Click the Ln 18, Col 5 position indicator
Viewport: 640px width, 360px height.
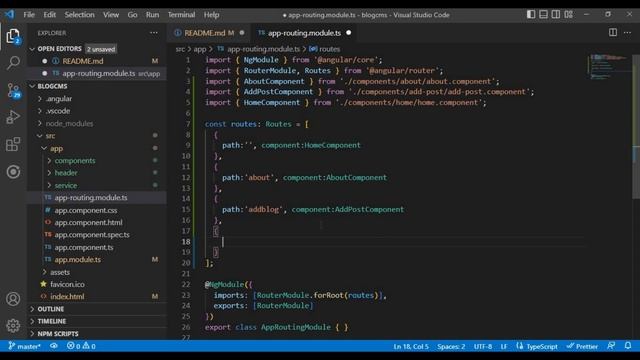pyautogui.click(x=411, y=346)
